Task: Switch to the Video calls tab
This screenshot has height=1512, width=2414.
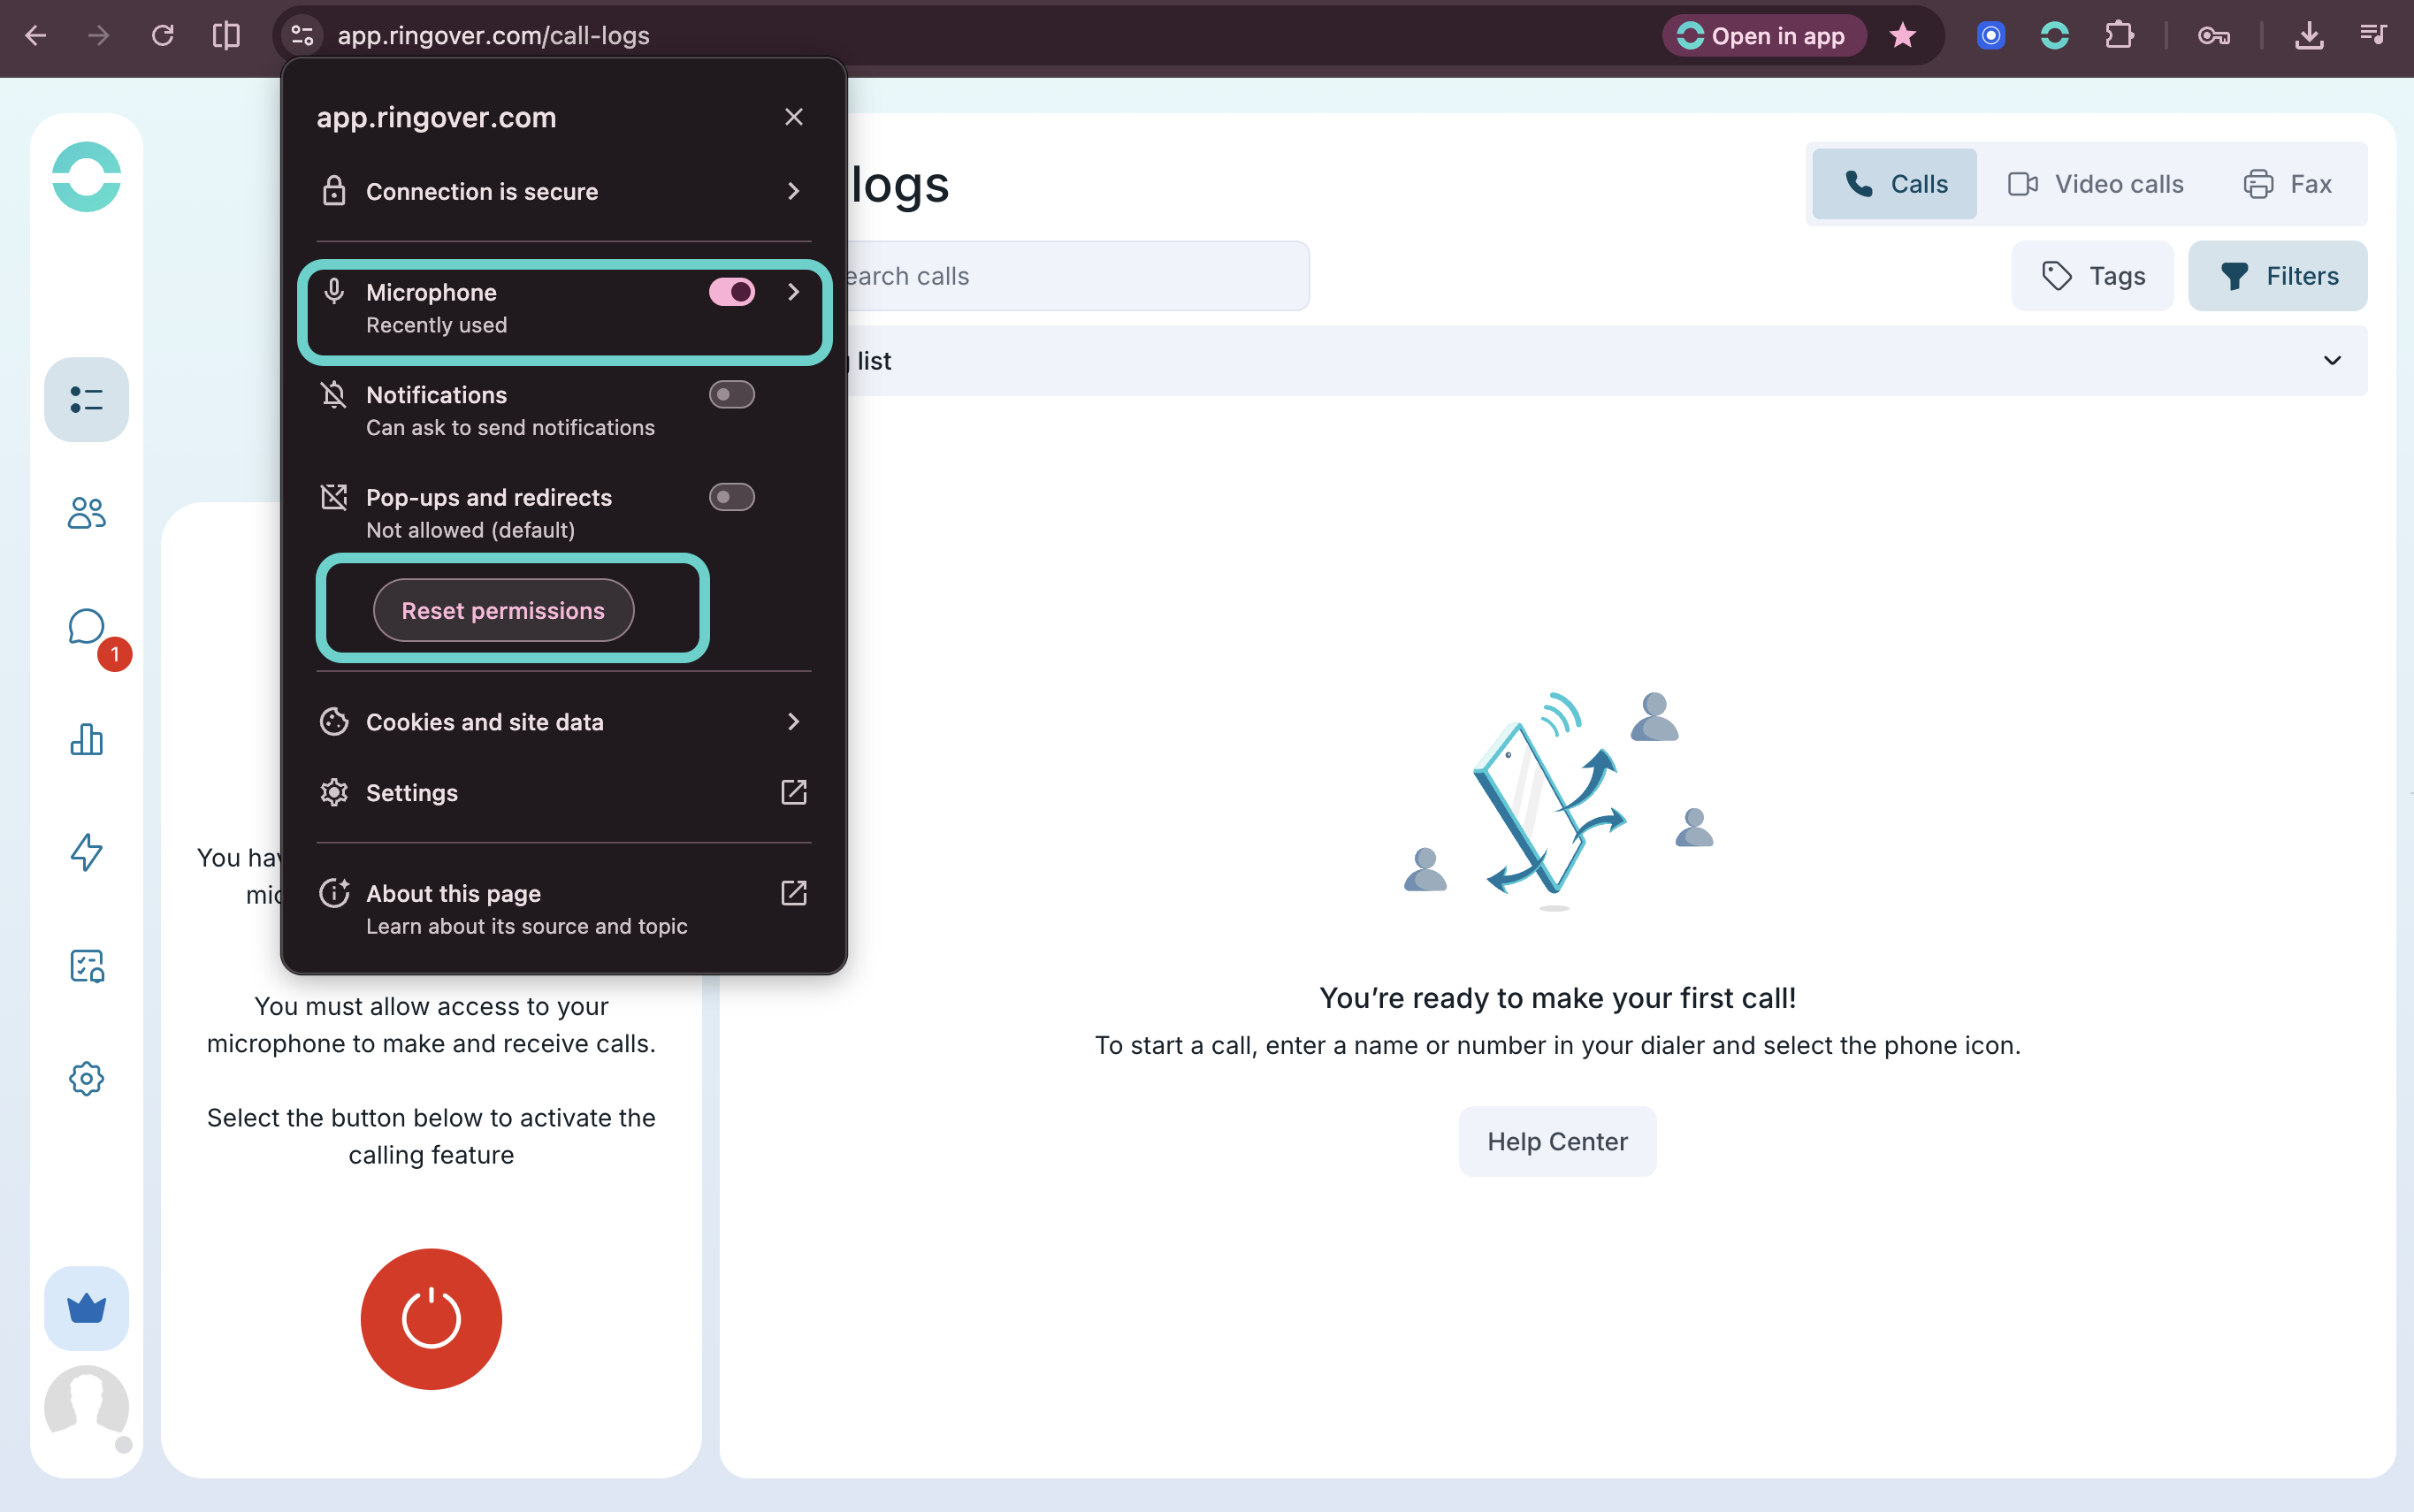Action: (x=2095, y=184)
